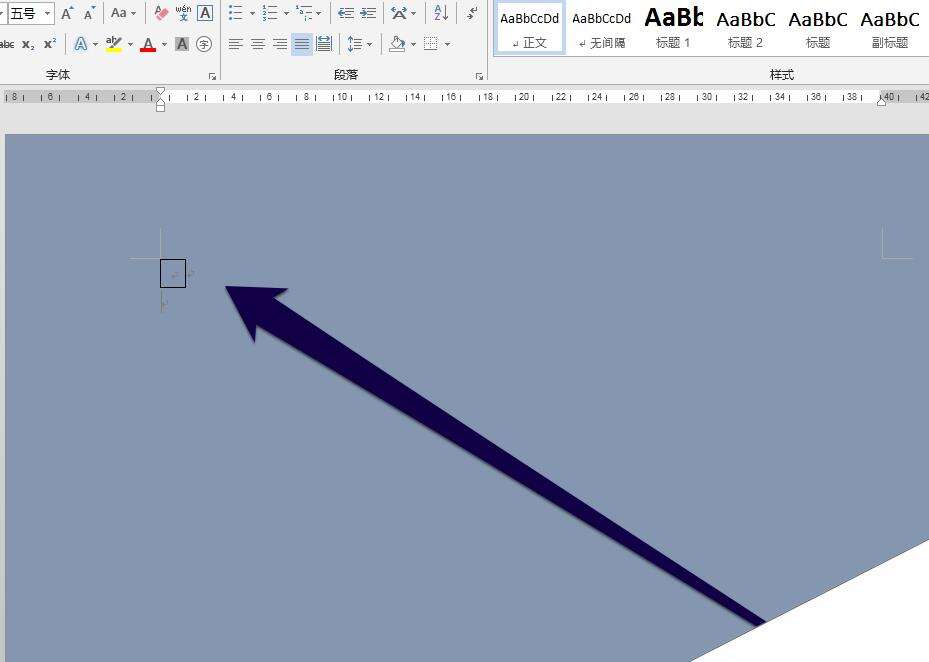The height and width of the screenshot is (662, 929).
Task: Open Text Effects dropdown arrow
Action: point(95,44)
